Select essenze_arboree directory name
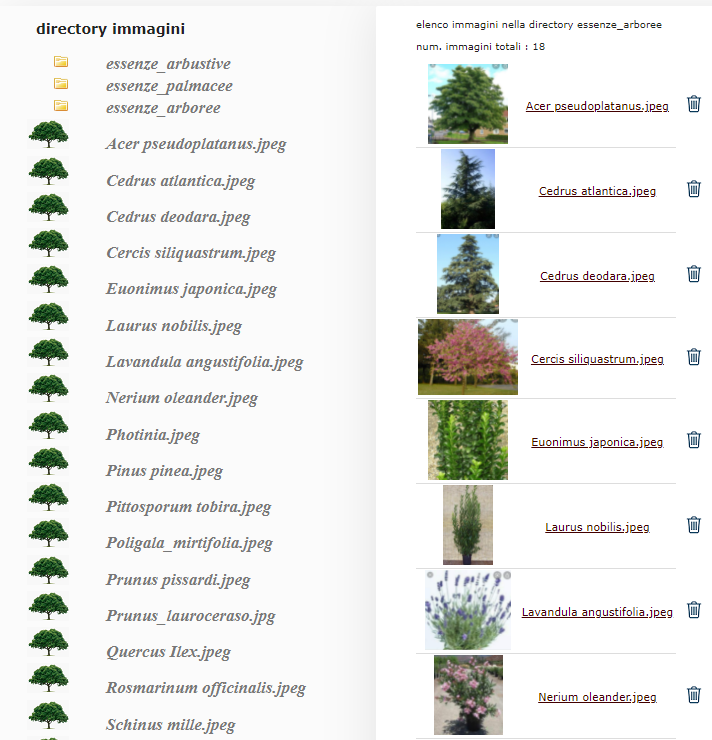712x740 pixels. [x=163, y=108]
